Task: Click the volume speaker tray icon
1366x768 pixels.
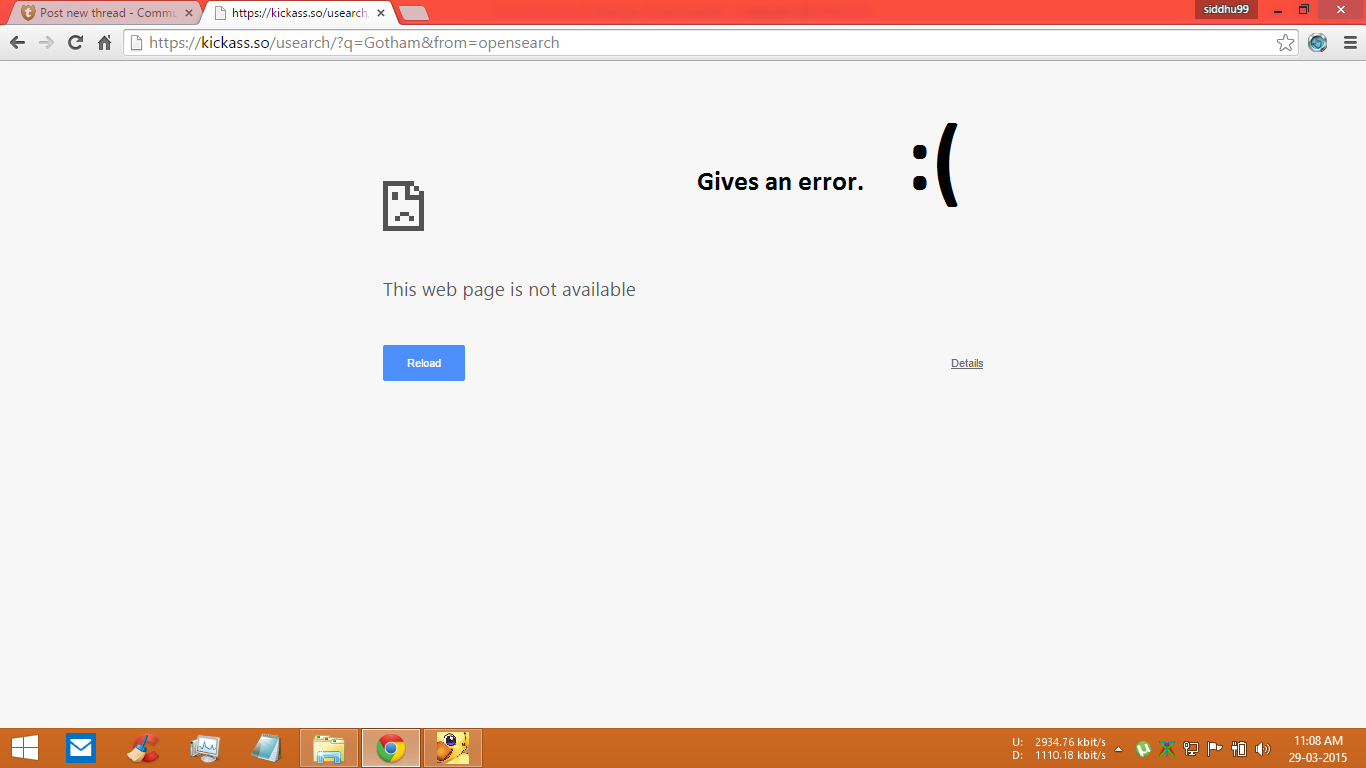Action: (x=1263, y=749)
